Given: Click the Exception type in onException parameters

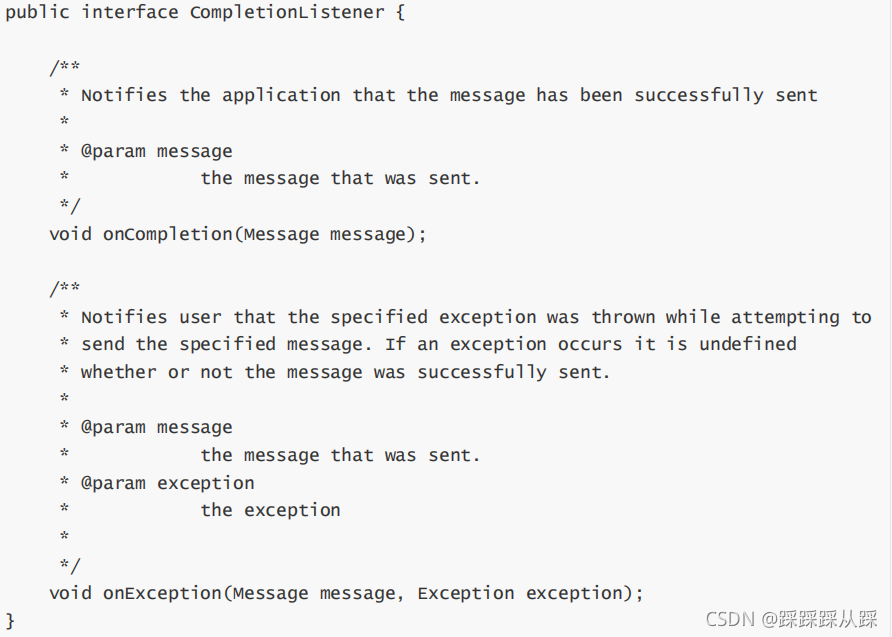Looking at the screenshot, I should point(466,593).
